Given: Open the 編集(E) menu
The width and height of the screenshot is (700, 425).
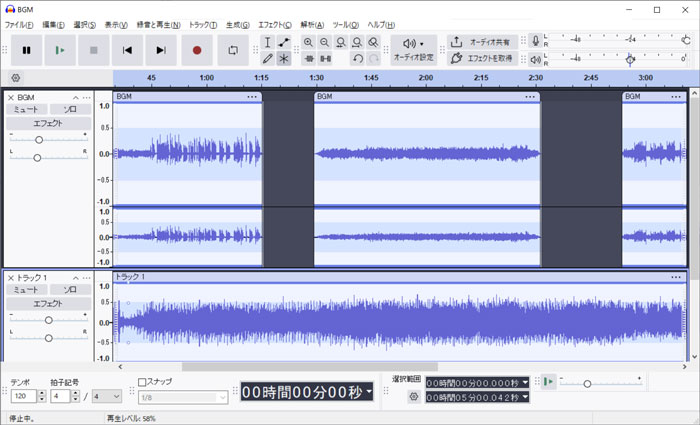Looking at the screenshot, I should pyautogui.click(x=53, y=25).
